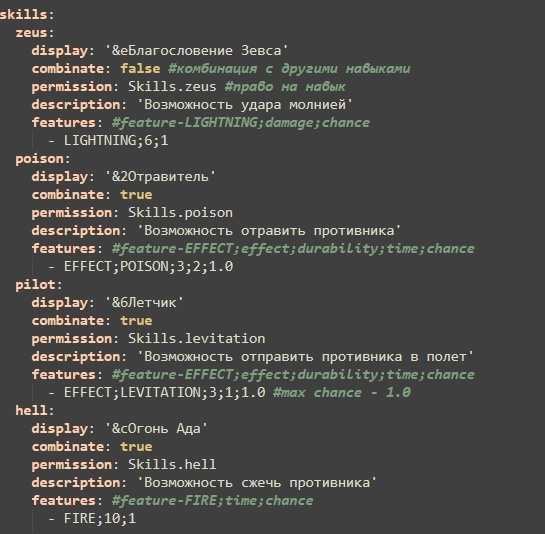Click the '&2Отравитель' display string
The width and height of the screenshot is (545, 534).
(x=160, y=177)
